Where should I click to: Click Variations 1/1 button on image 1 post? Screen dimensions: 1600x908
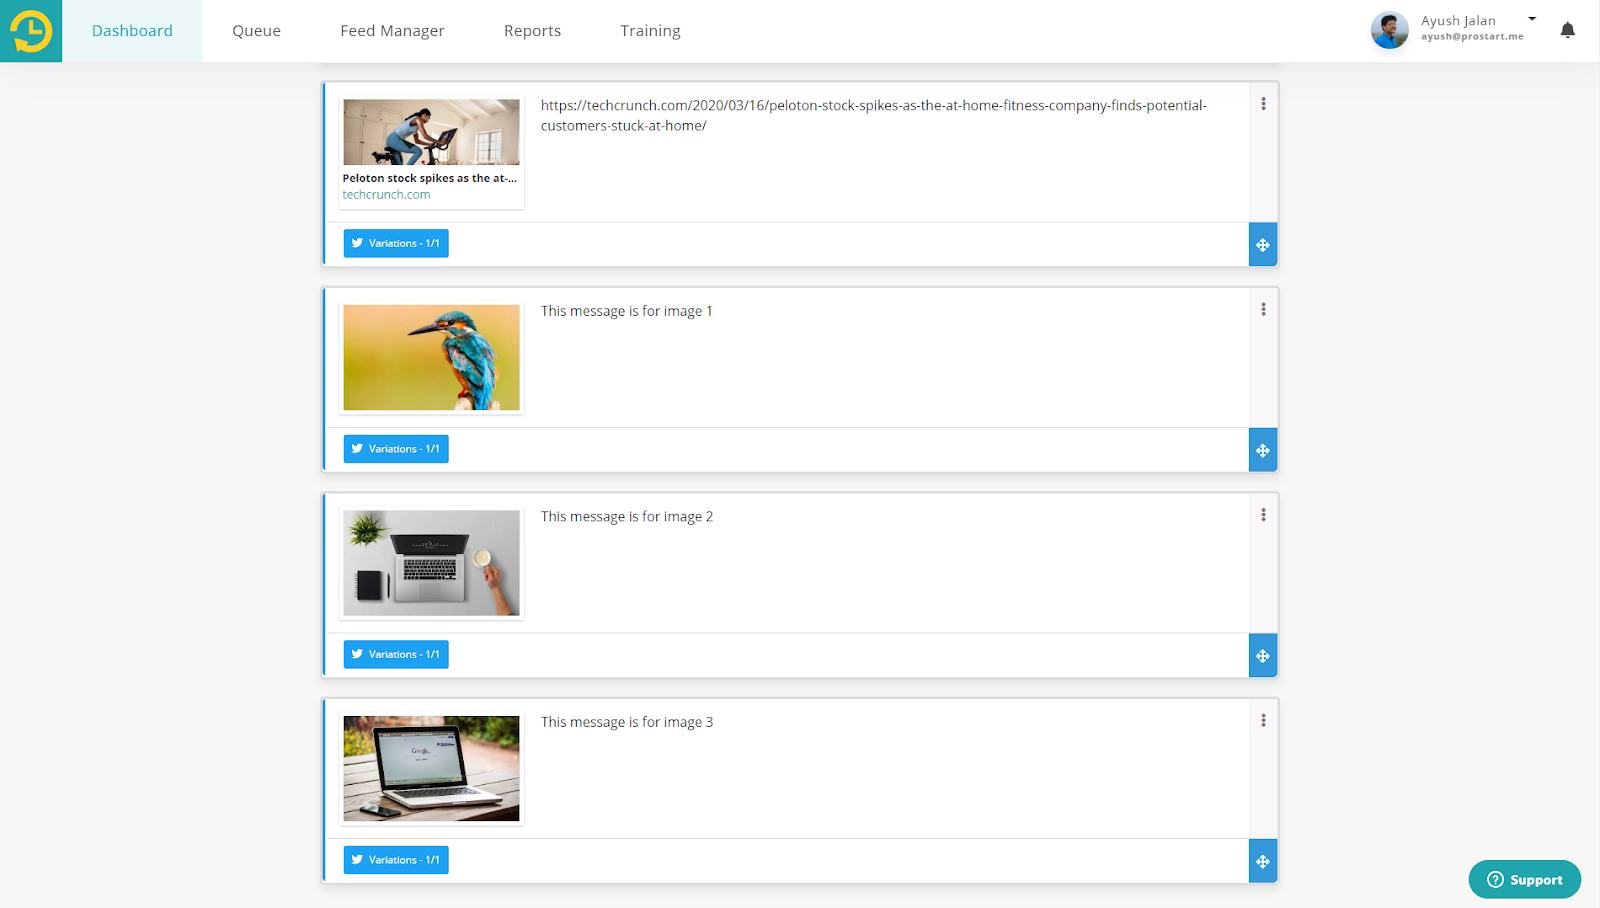coord(396,449)
